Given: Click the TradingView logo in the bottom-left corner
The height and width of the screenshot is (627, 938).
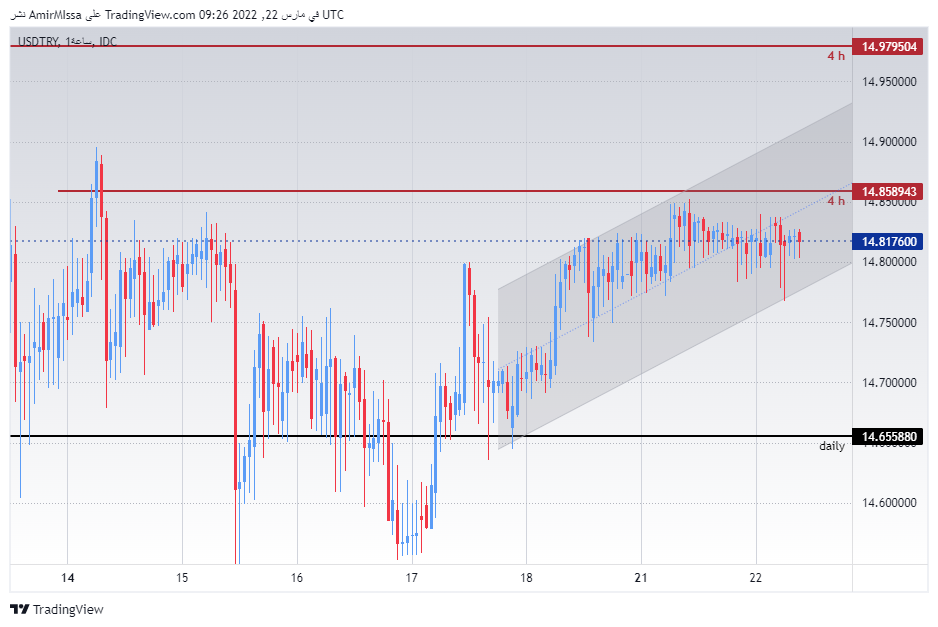Looking at the screenshot, I should pos(57,609).
